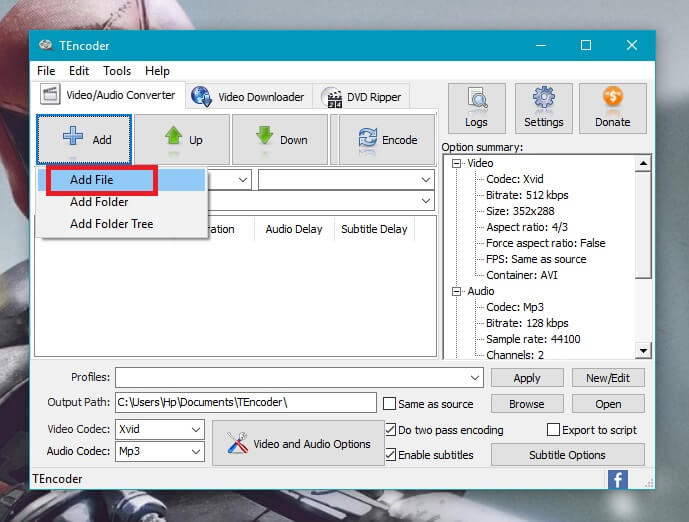Select 'Bitrate: 512 kbps' tree row
The image size is (689, 522).
(527, 195)
